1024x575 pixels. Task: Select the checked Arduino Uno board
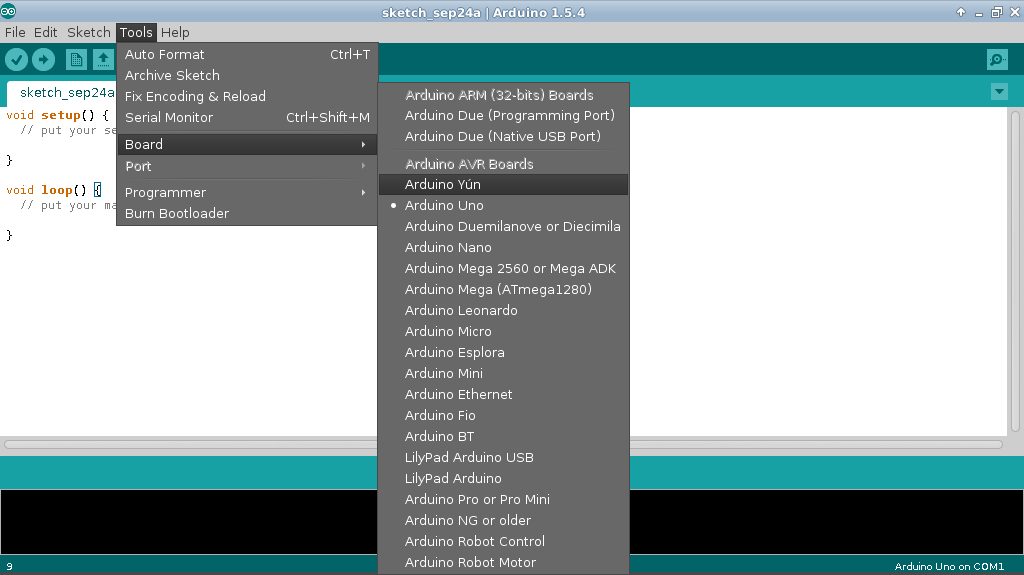(504, 205)
